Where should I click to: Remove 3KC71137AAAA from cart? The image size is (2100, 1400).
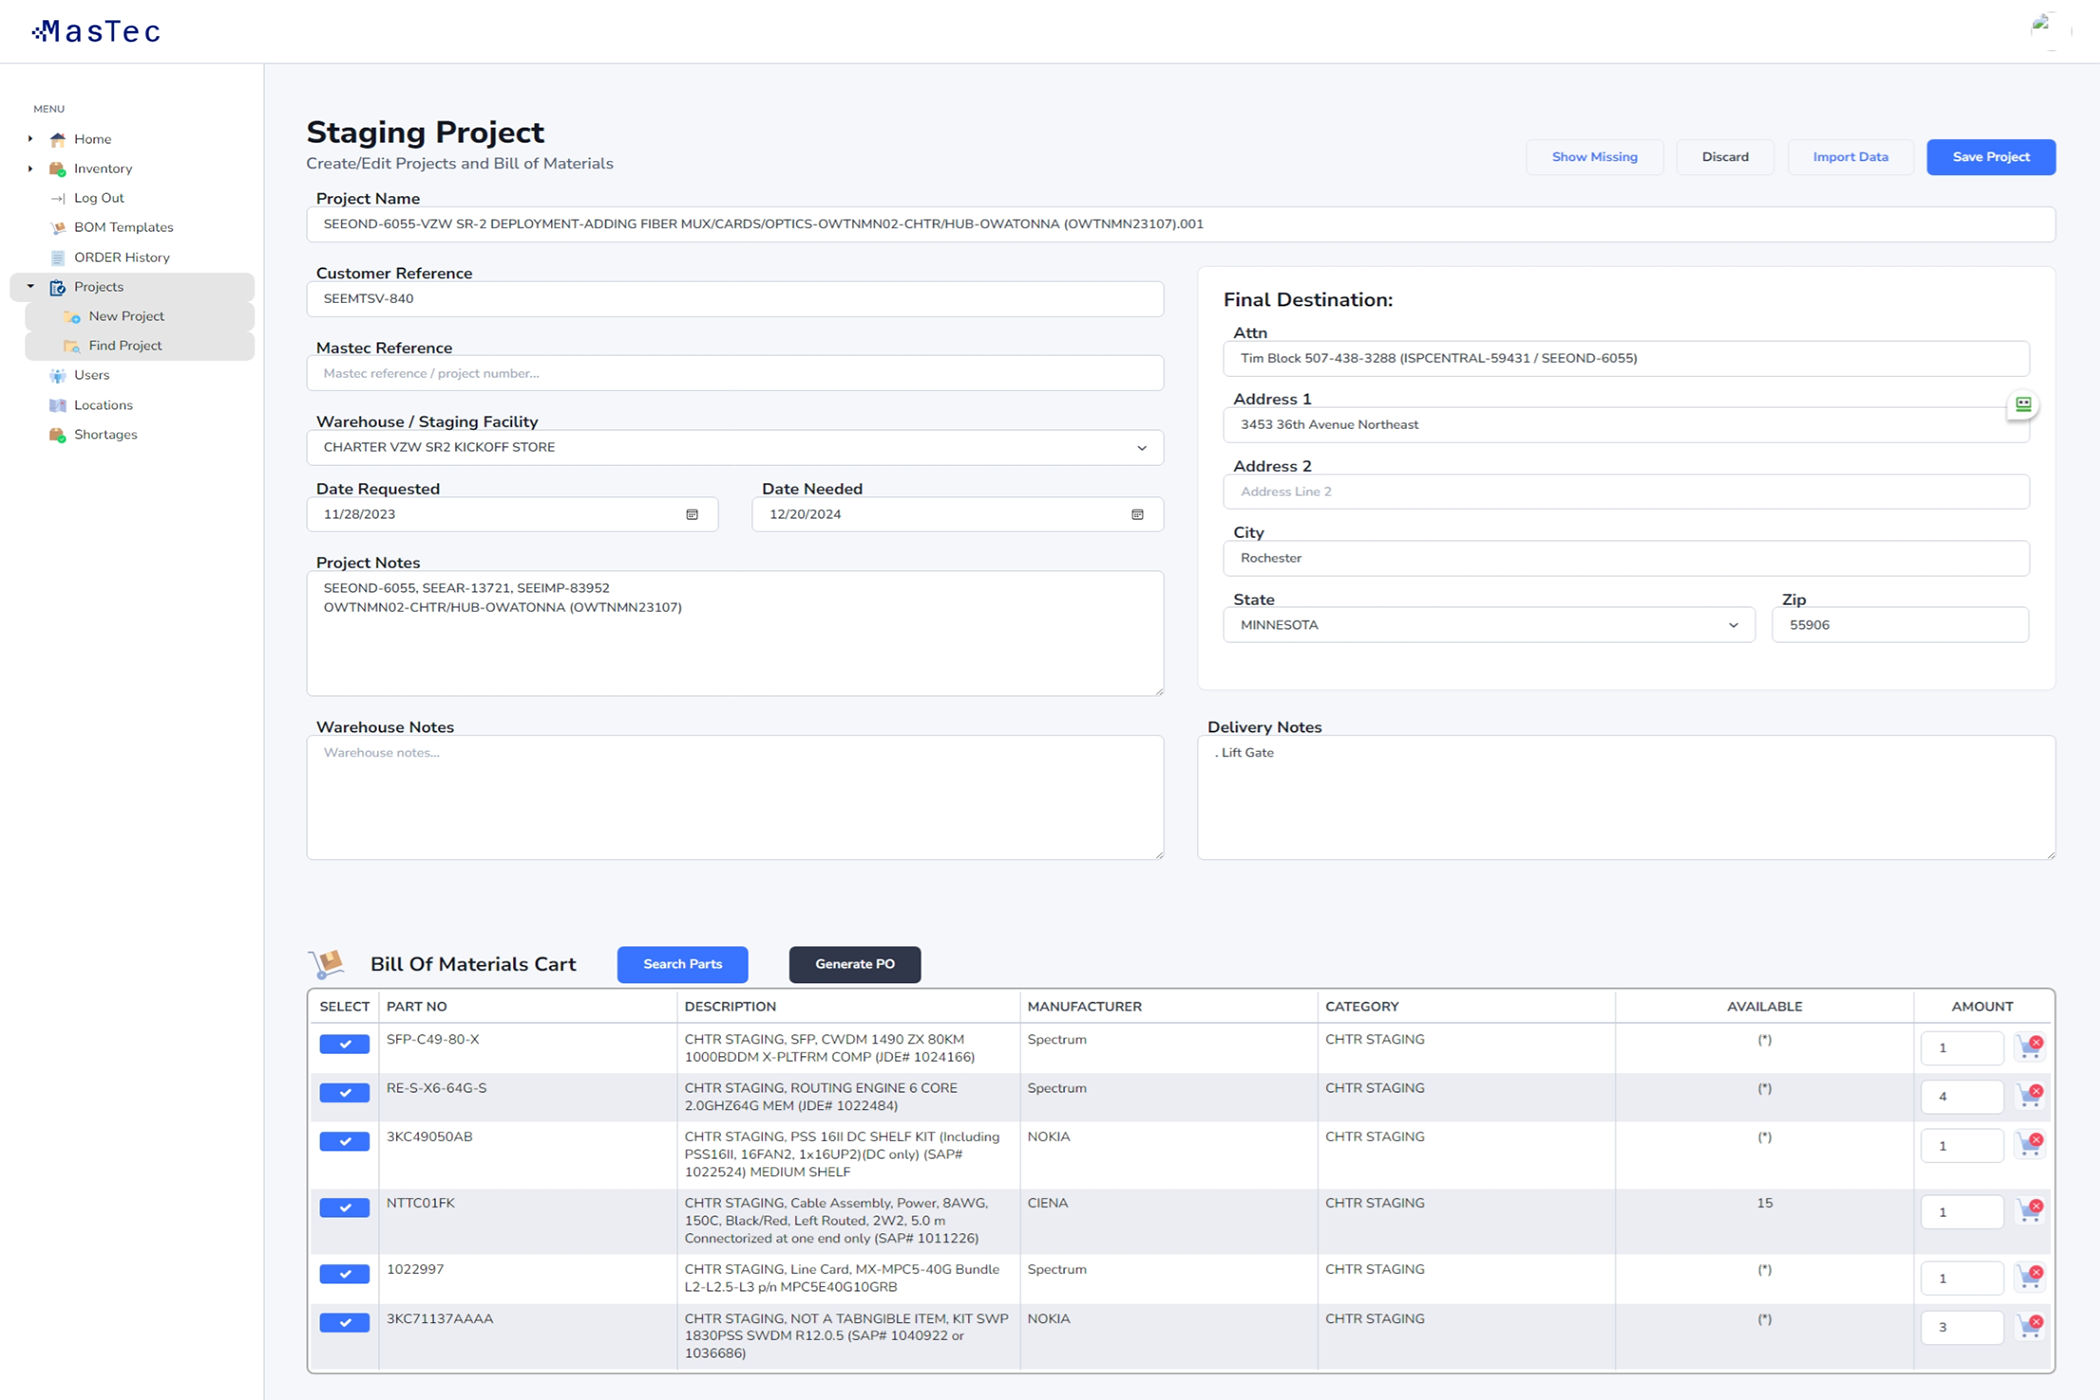click(2030, 1326)
